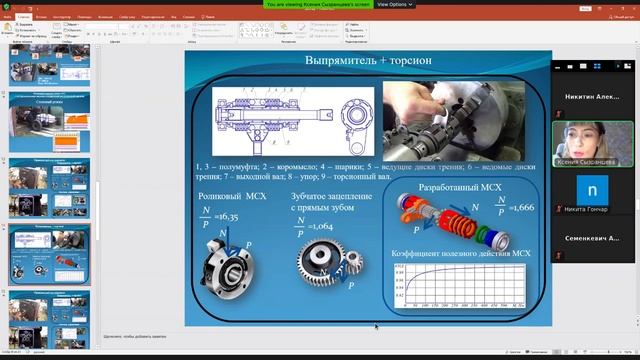
Task: Switch Zoom video panel to gallery grid view
Action: pos(597,66)
